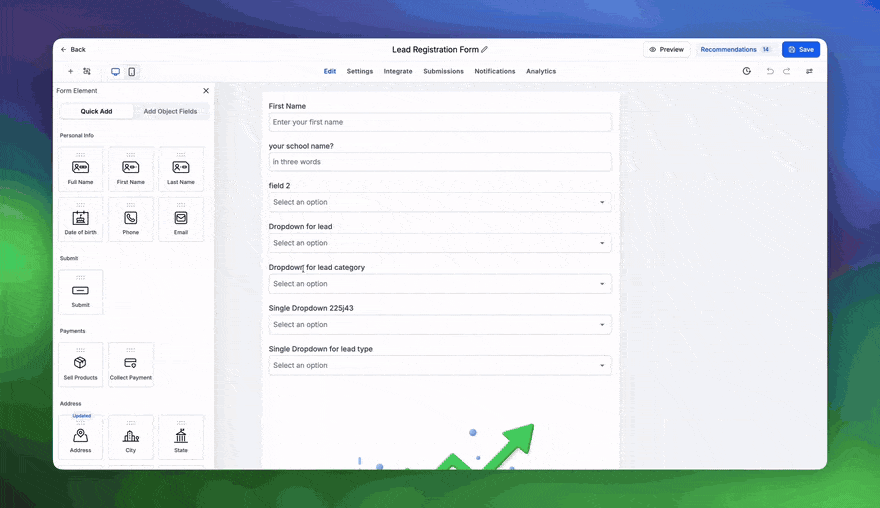
Task: Open the Integrate tab
Action: [398, 71]
